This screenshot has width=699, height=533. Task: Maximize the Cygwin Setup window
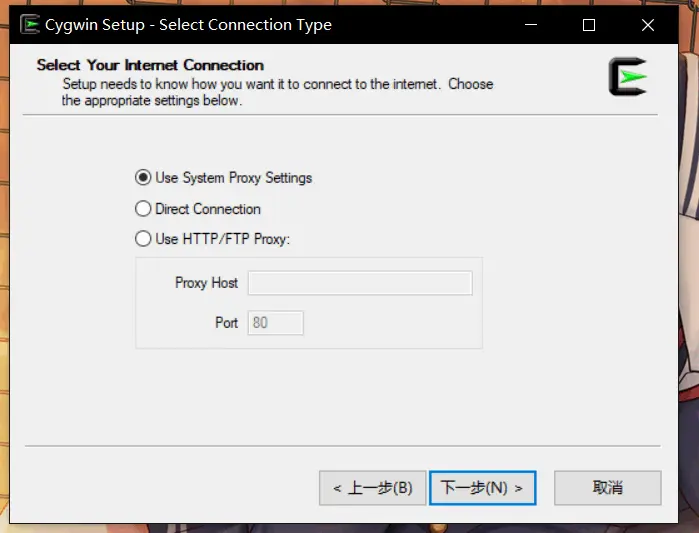[589, 25]
